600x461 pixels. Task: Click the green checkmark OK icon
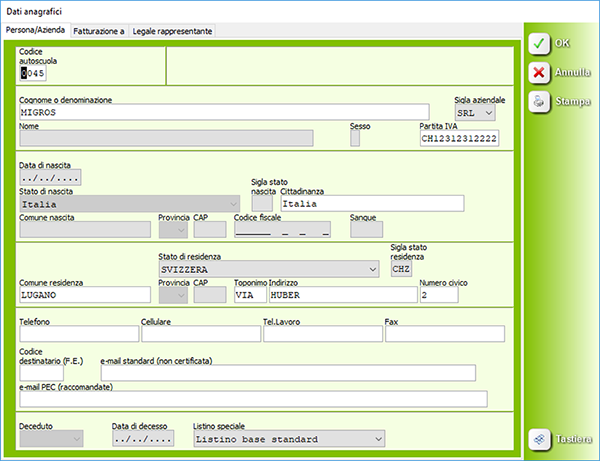(538, 44)
